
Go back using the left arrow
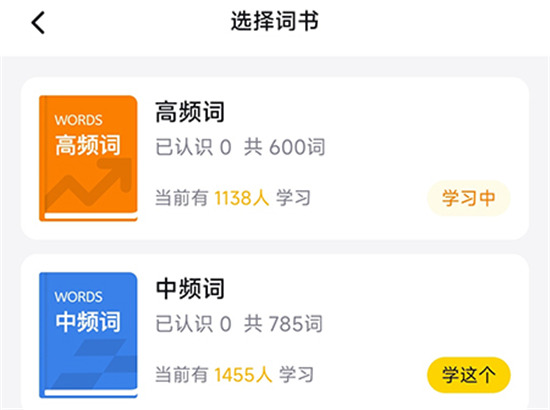(x=38, y=22)
